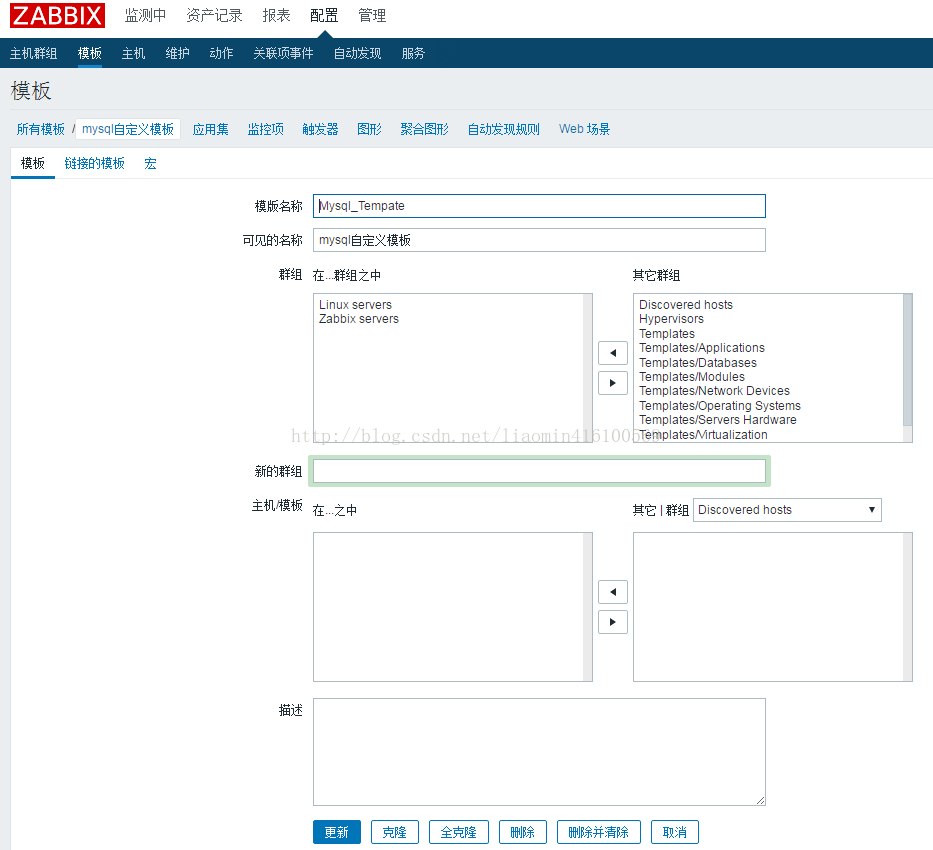The height and width of the screenshot is (850, 933).
Task: Click the 删除并清除 button
Action: coord(599,832)
